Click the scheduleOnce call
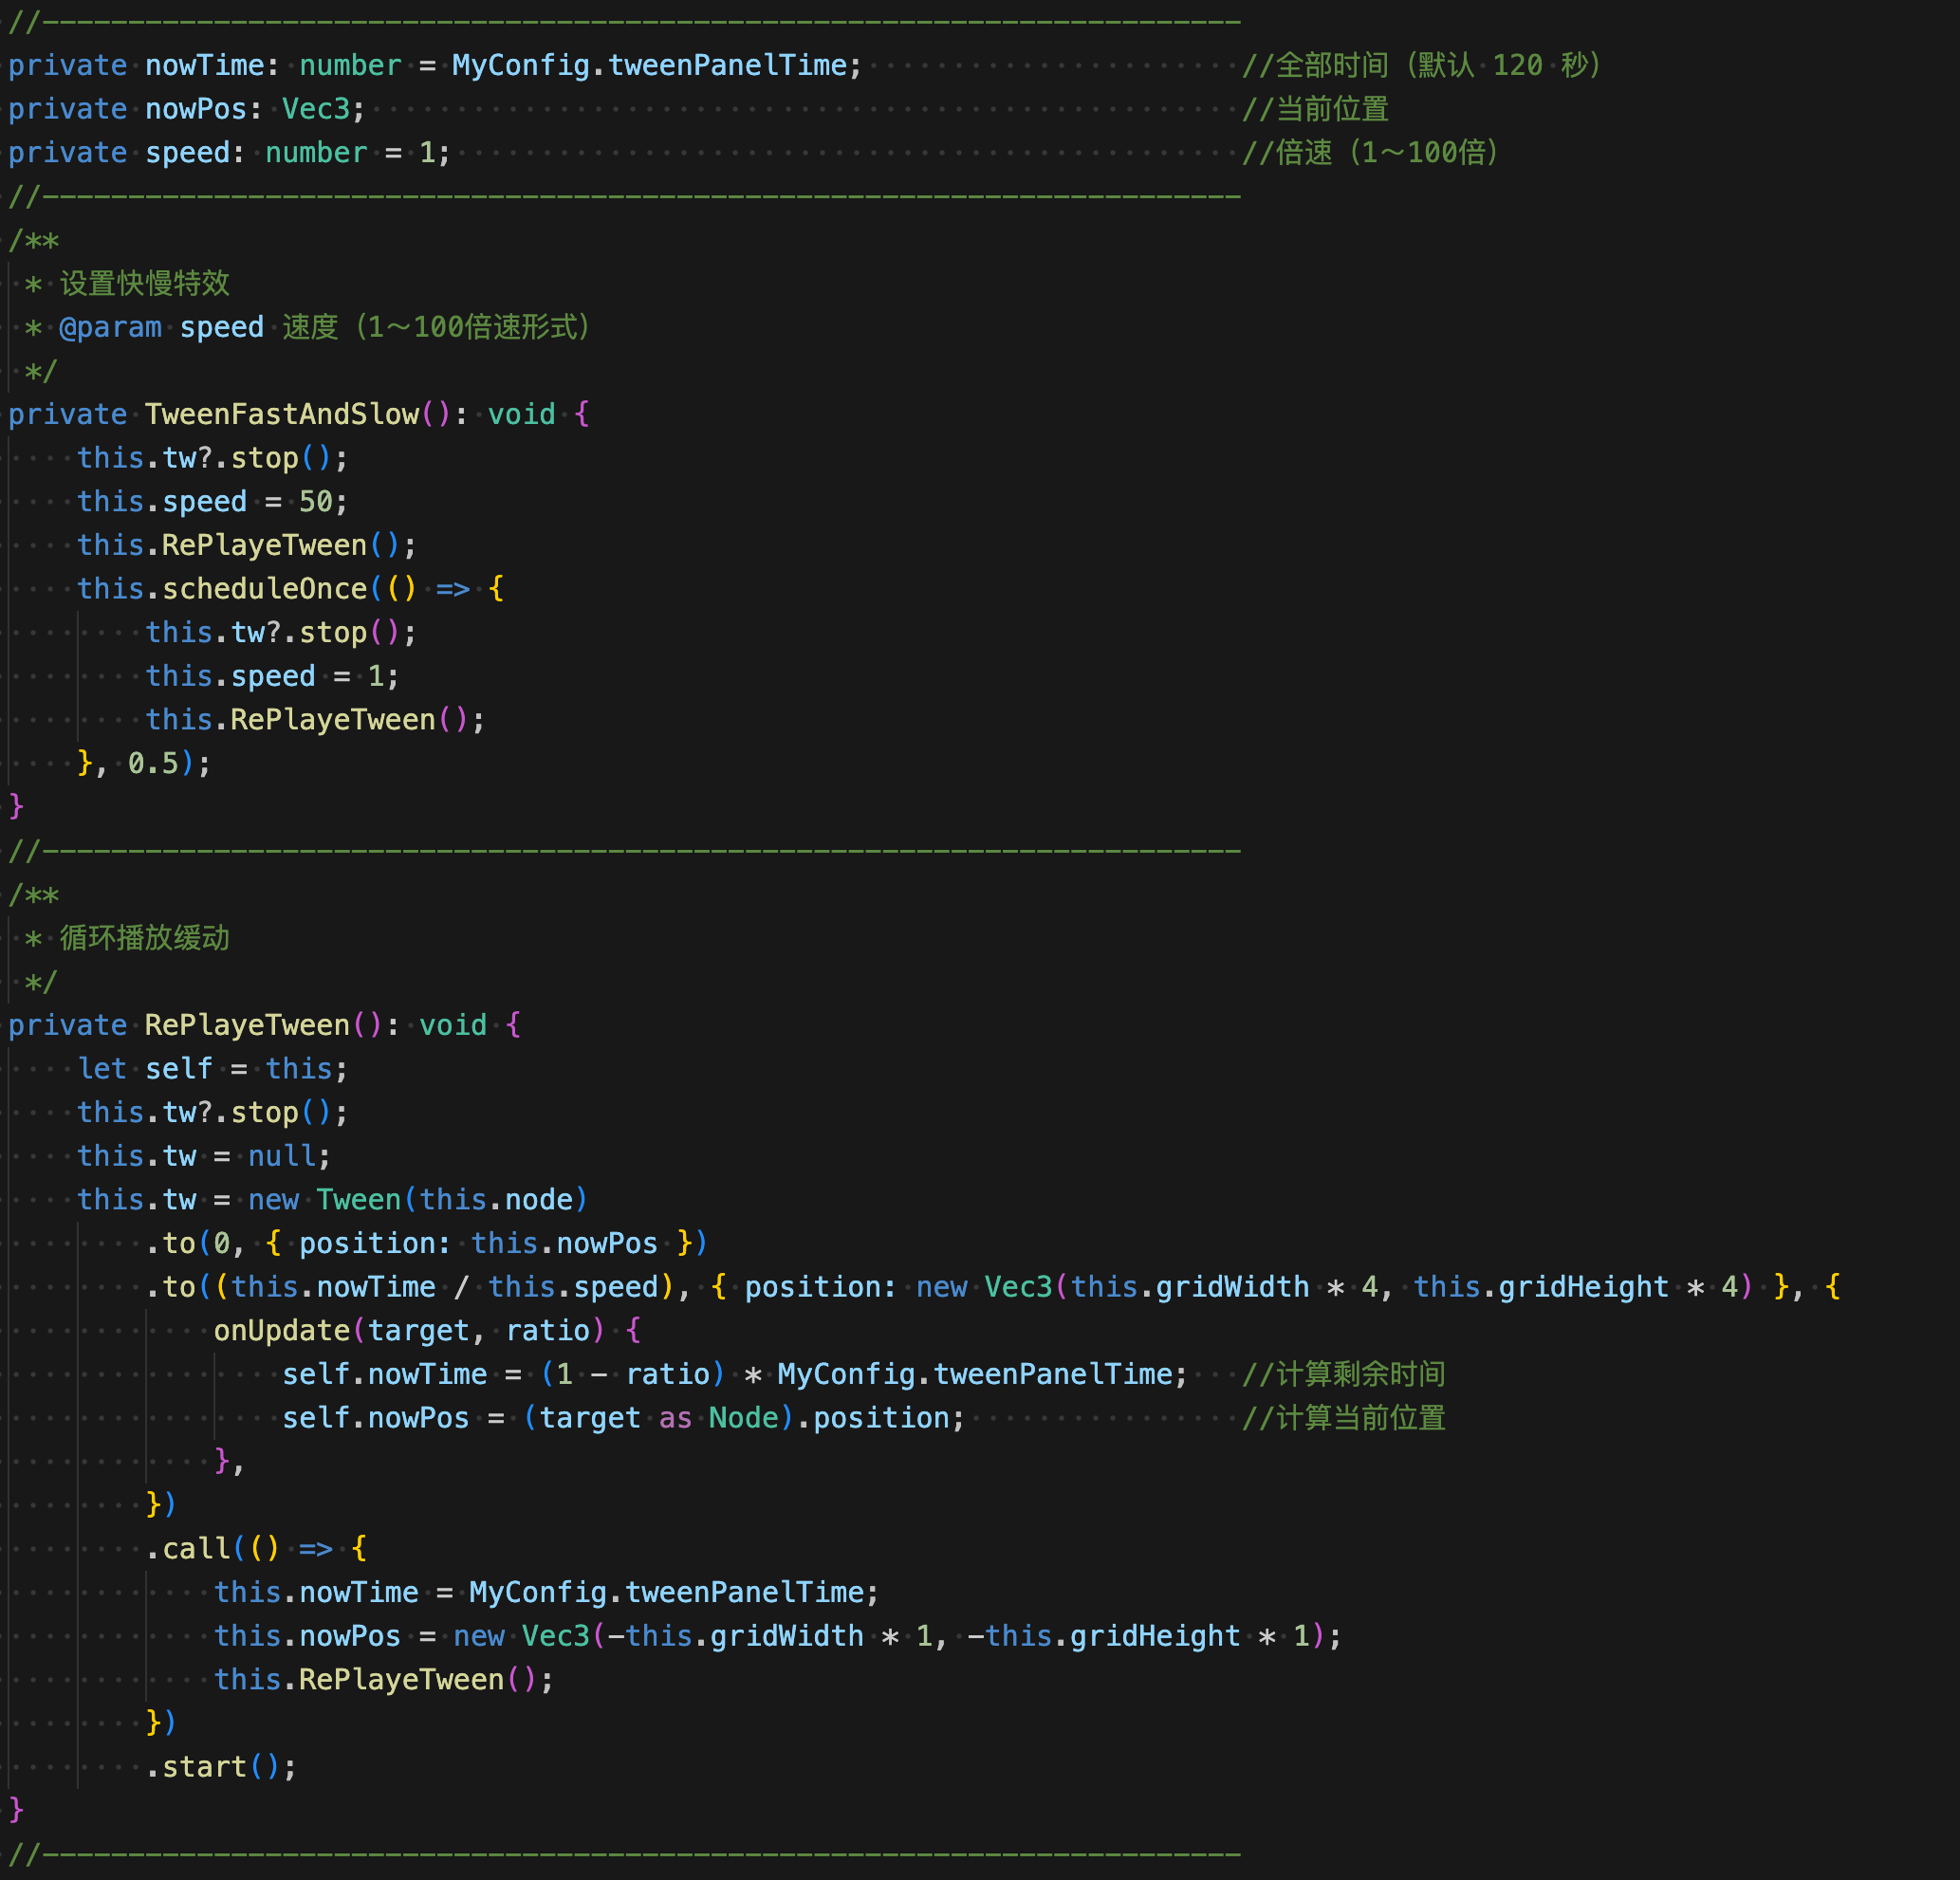The image size is (1960, 1880). tap(264, 588)
